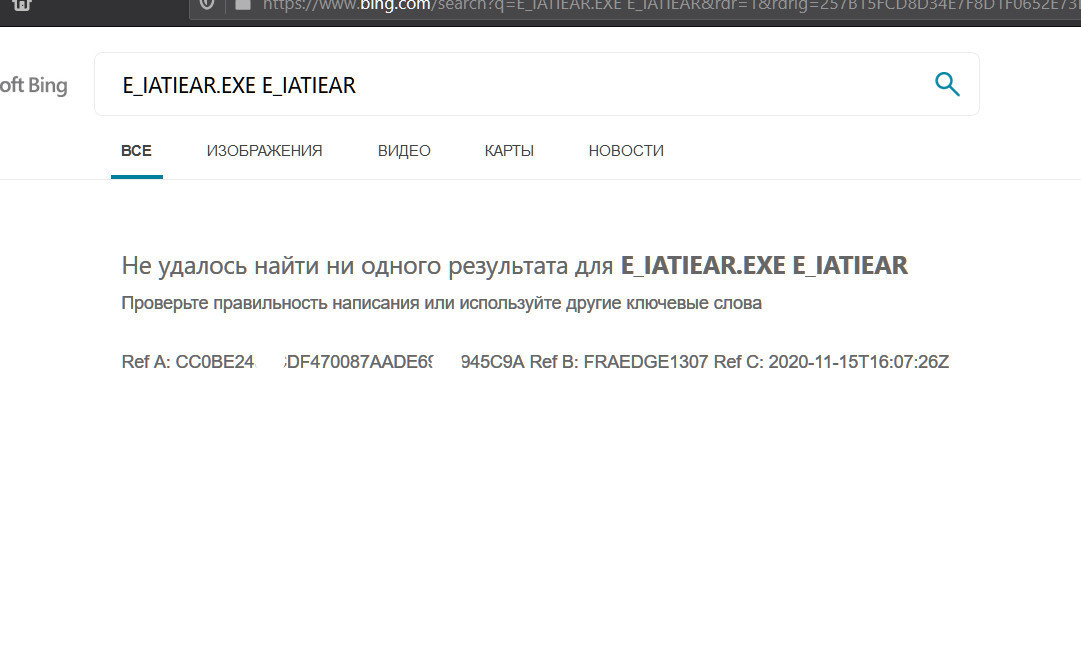Switch to the ИЗОБРАЖЕНИЯ tab

[x=264, y=151]
